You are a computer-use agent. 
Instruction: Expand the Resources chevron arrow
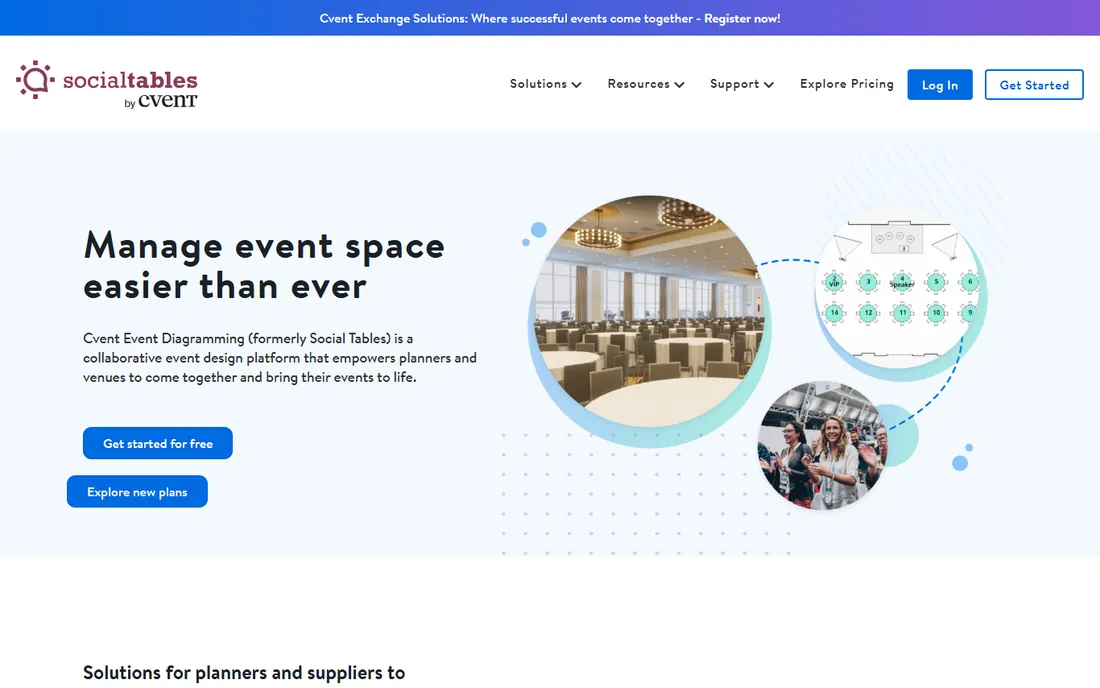(x=679, y=85)
